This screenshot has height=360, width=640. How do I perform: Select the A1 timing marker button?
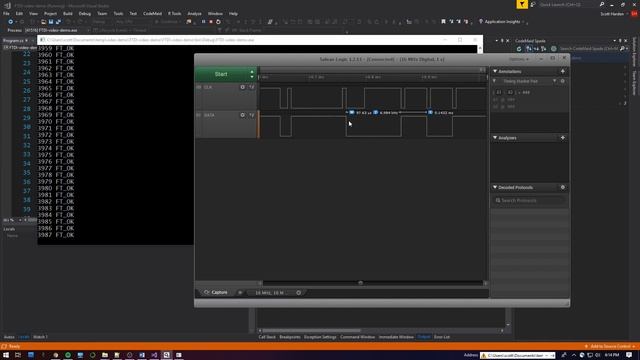(x=498, y=92)
